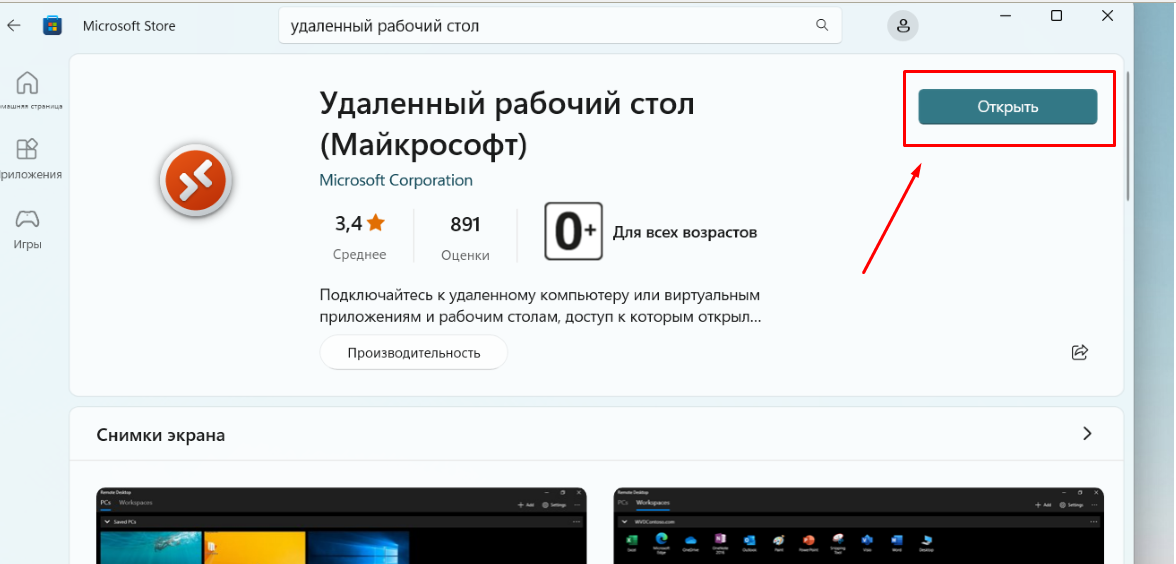This screenshot has width=1176, height=564.
Task: Click the Снимки экрана heading
Action: click(160, 435)
